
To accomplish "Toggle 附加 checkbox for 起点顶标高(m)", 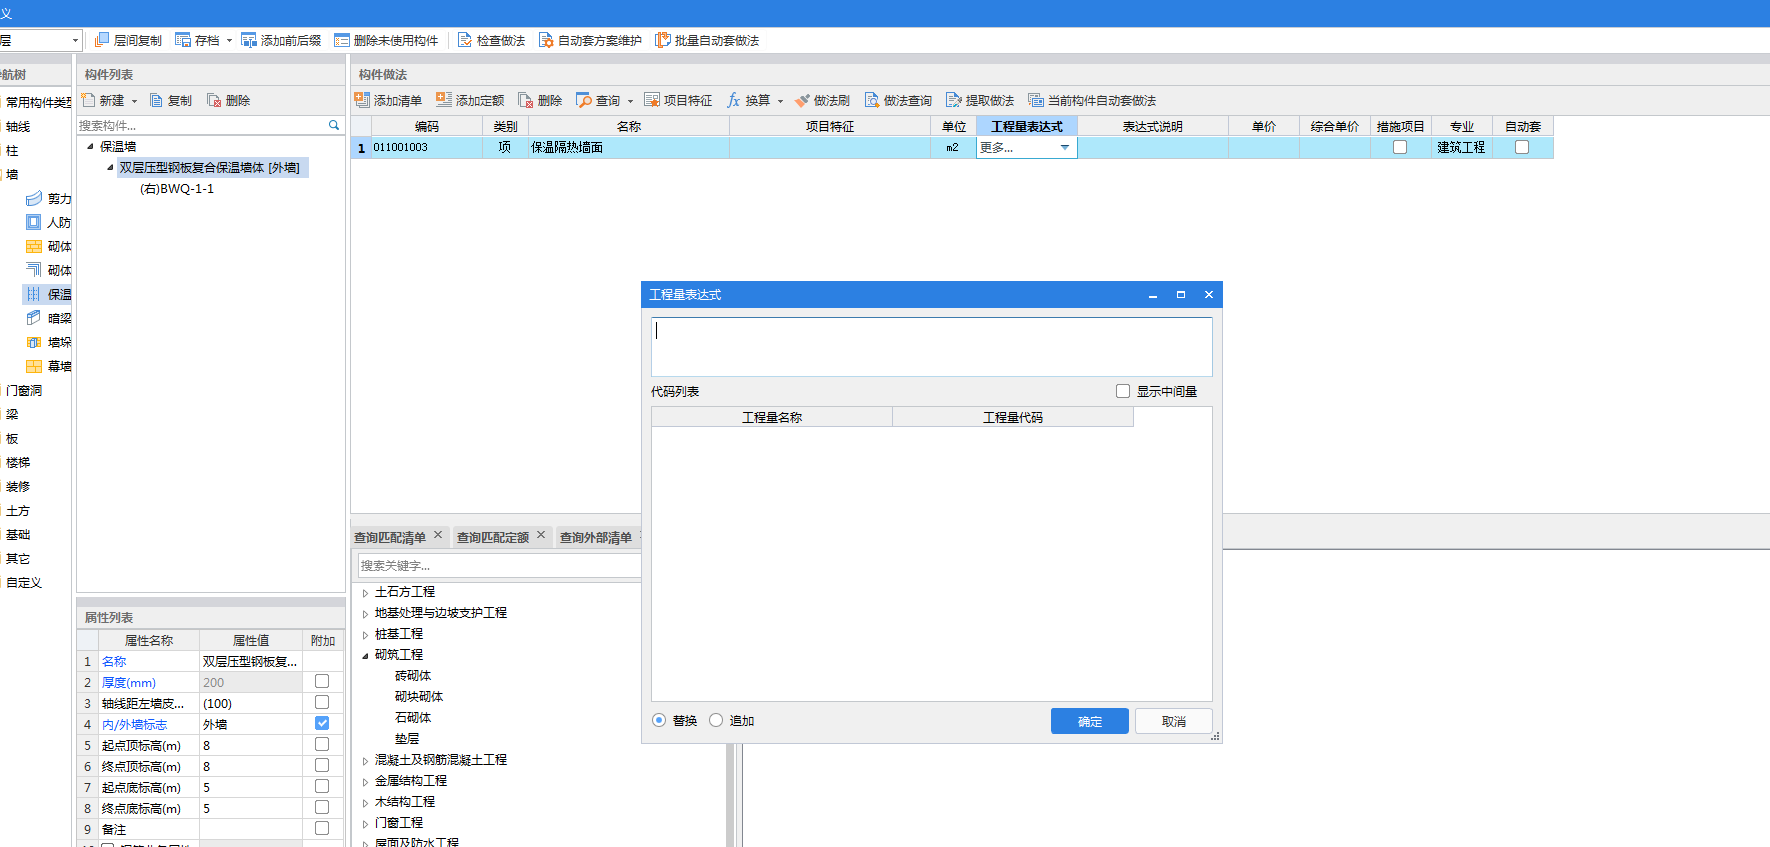I will coord(322,744).
